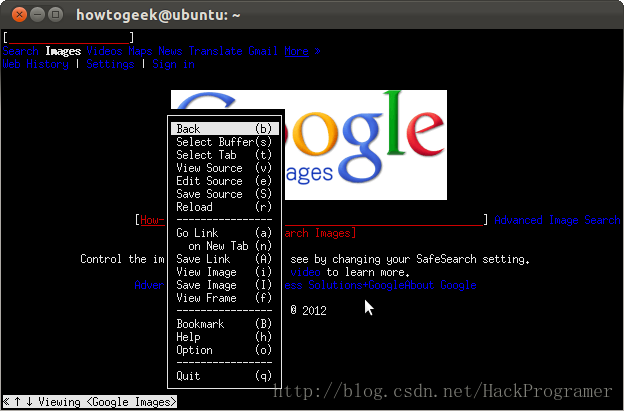Image resolution: width=624 pixels, height=411 pixels.
Task: Click the About Google link
Action: (x=441, y=285)
